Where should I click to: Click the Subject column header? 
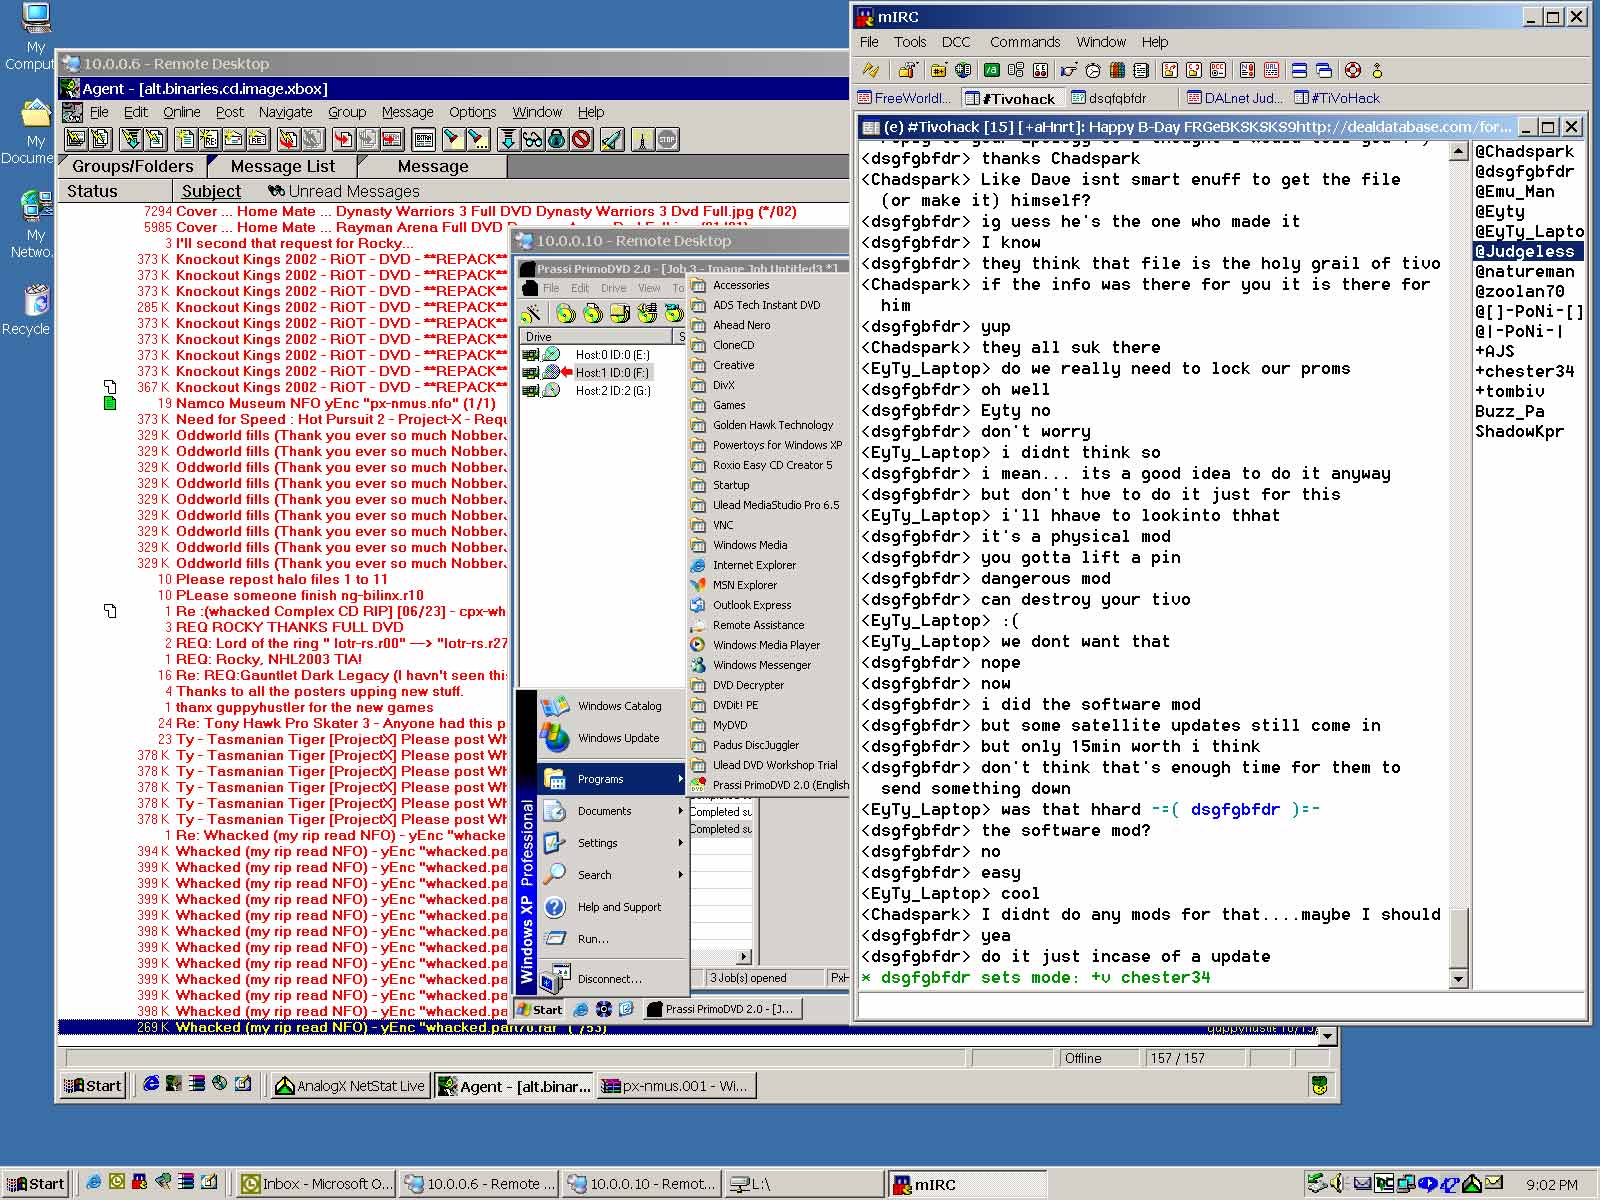(x=211, y=191)
